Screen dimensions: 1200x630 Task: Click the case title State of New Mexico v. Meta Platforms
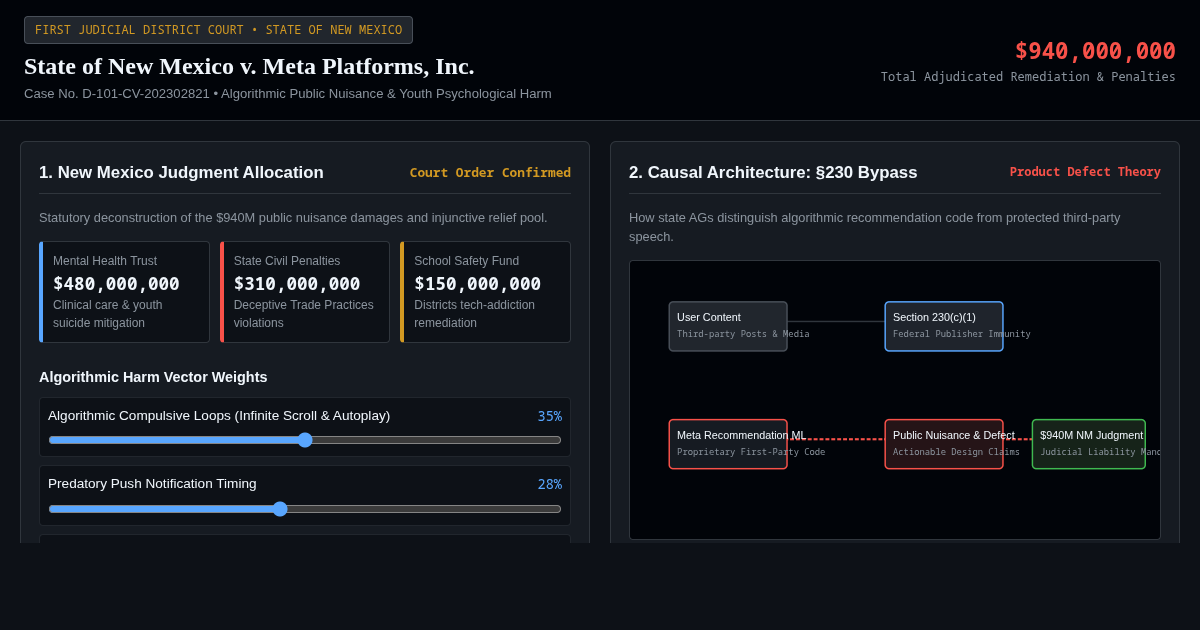coord(249,66)
